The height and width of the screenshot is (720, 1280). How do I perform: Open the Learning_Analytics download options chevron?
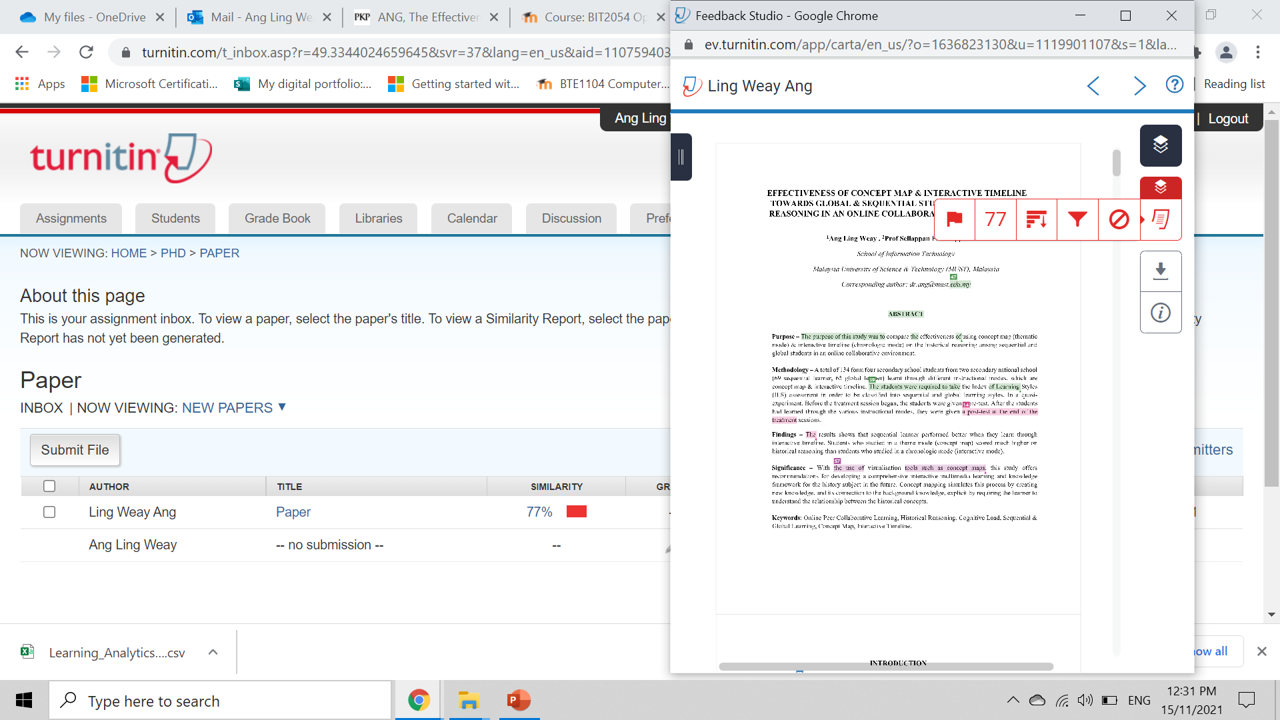[213, 652]
